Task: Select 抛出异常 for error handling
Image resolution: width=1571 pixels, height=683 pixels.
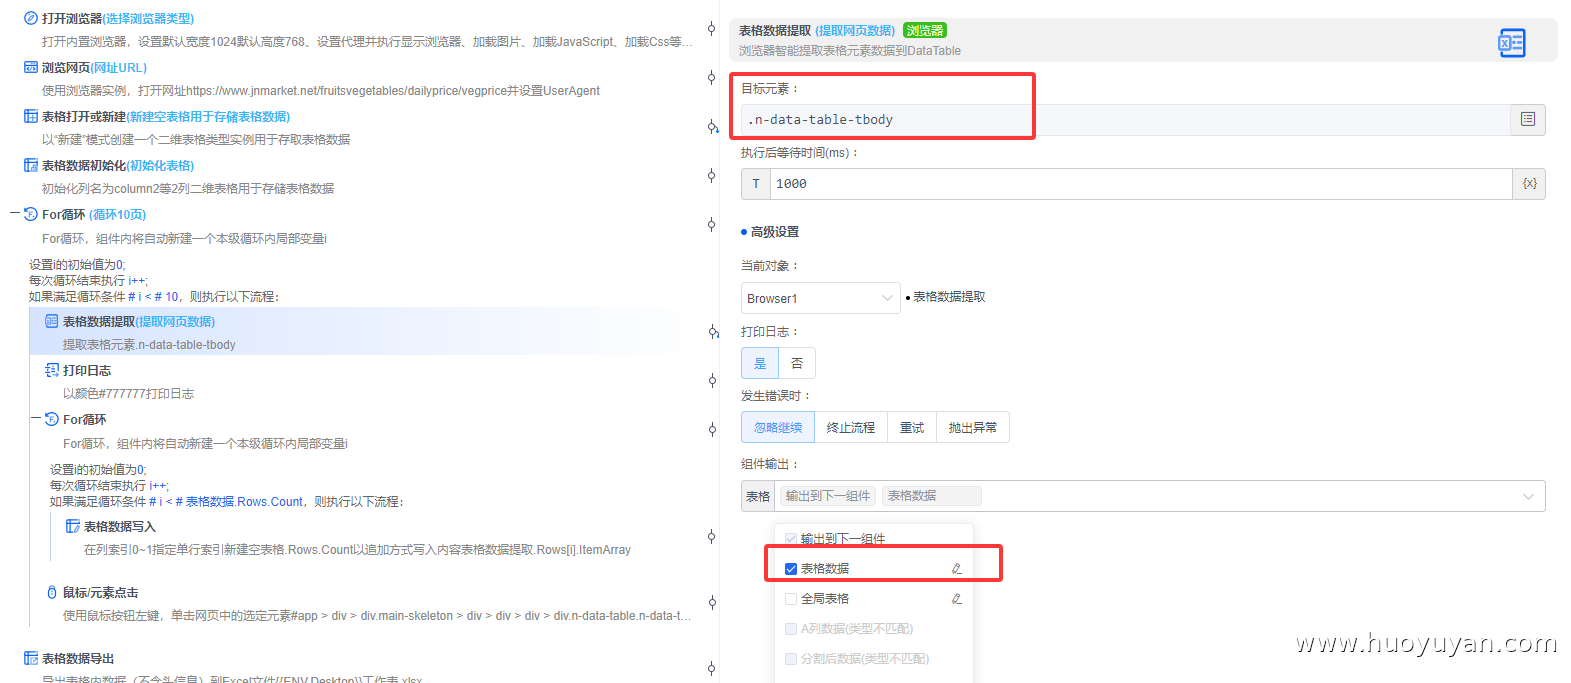Action: click(x=973, y=427)
